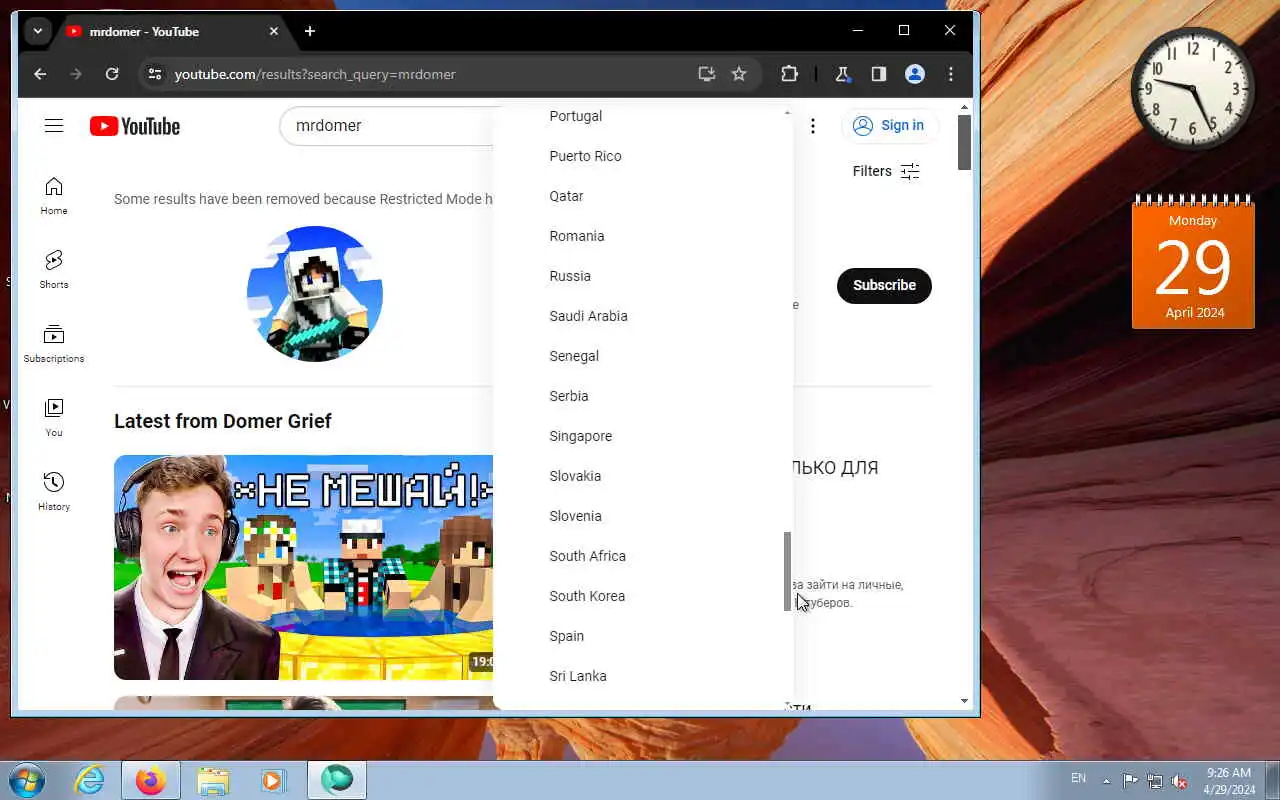Open the You section in sidebar
Image resolution: width=1280 pixels, height=800 pixels.
[54, 418]
